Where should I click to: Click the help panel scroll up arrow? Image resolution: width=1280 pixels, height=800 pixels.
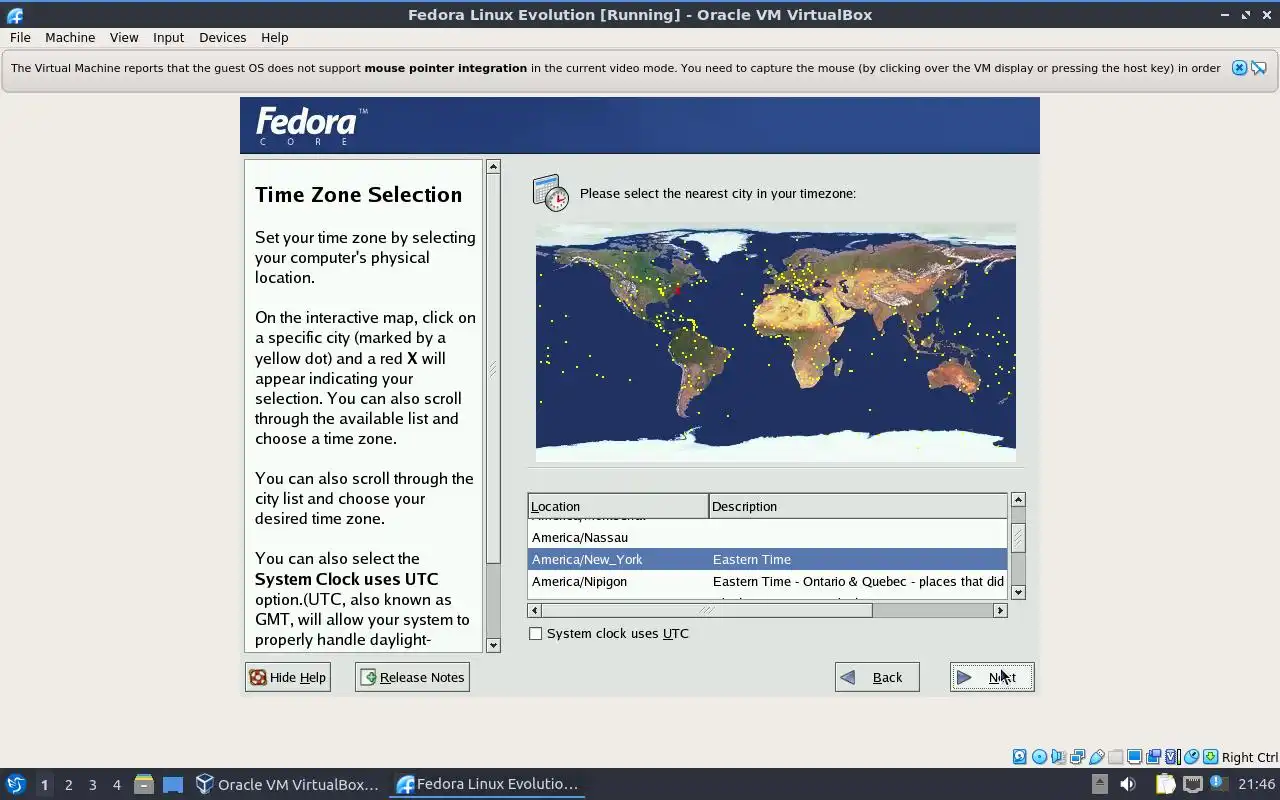493,167
